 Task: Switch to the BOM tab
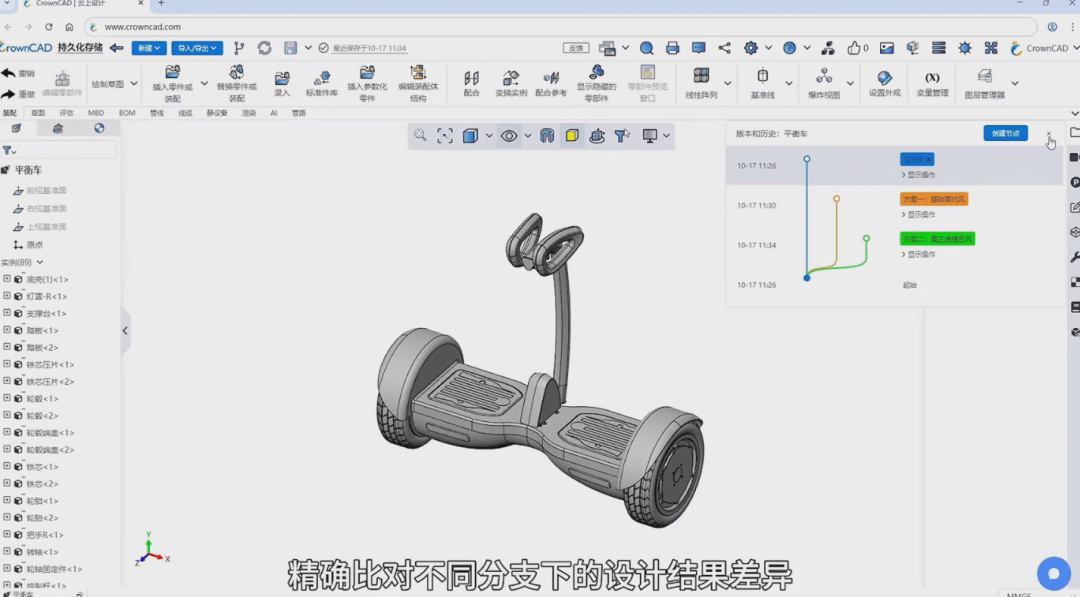click(x=127, y=113)
